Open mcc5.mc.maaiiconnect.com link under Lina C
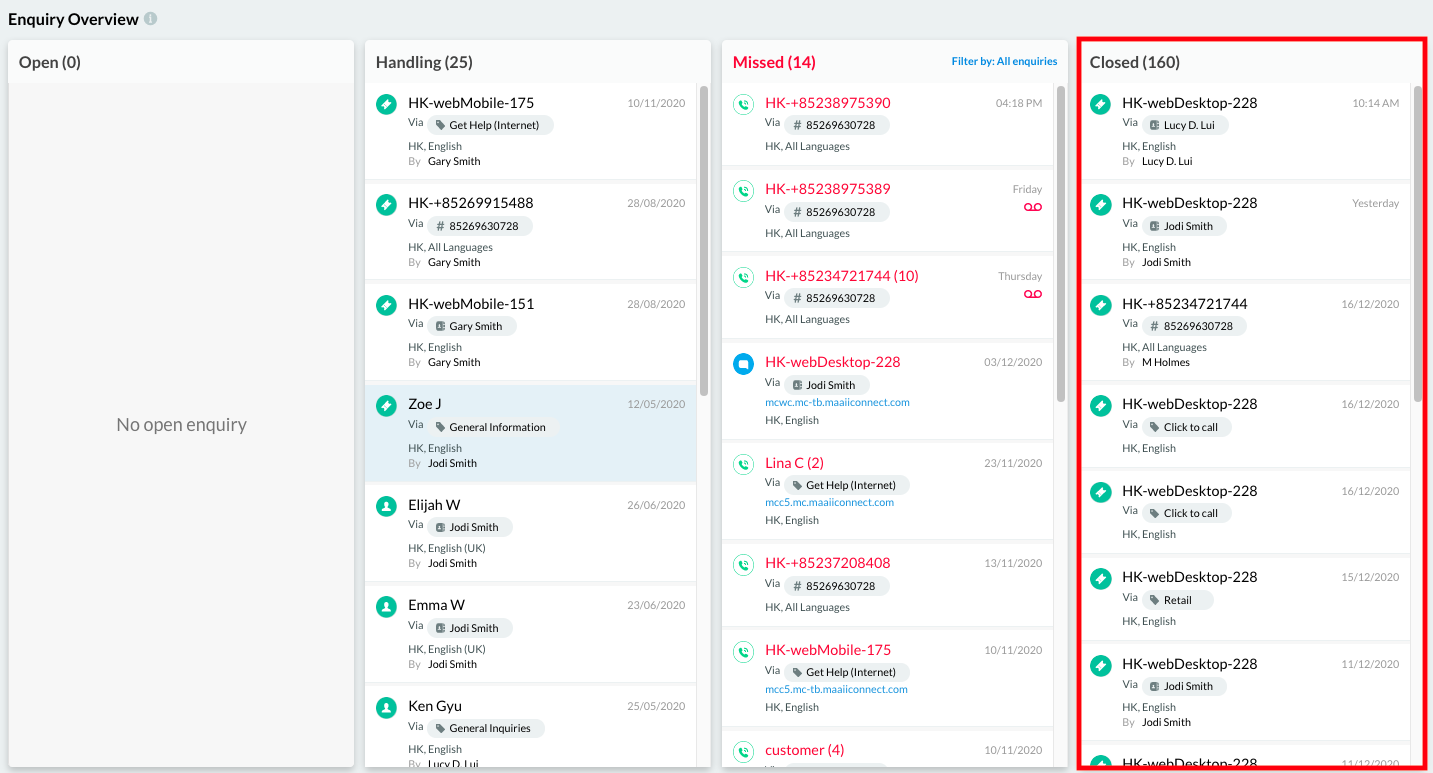Screen dimensions: 1433x773 click(x=829, y=503)
